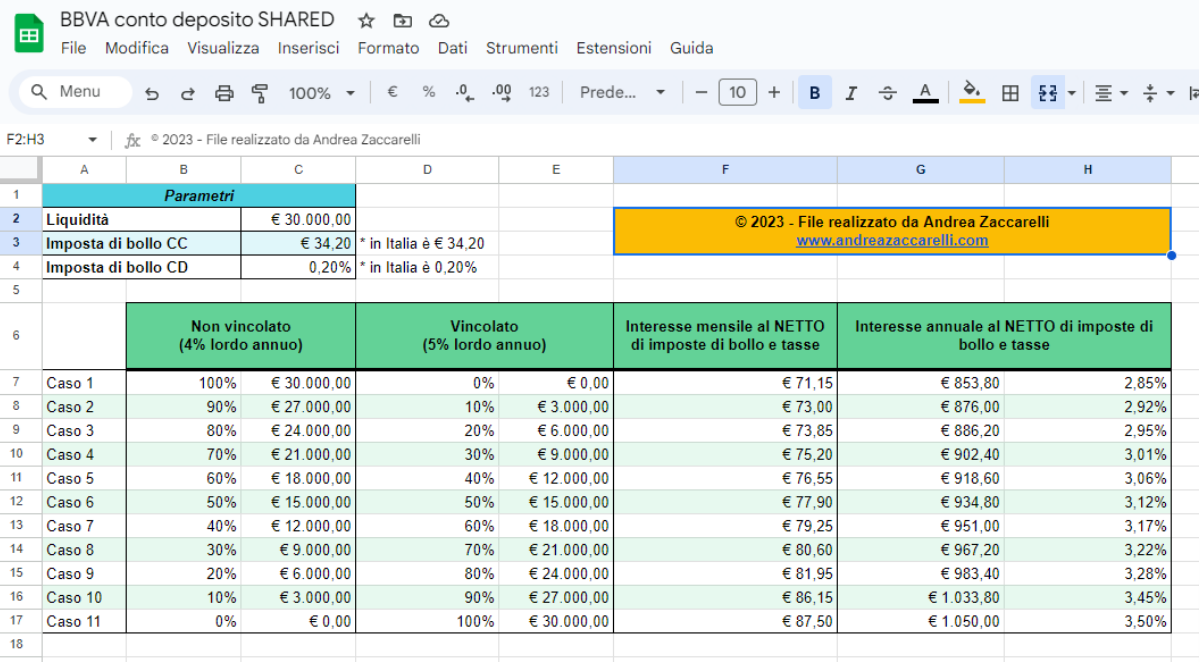Toggle strikethrough formatting
The image size is (1200, 662).
pos(887,93)
